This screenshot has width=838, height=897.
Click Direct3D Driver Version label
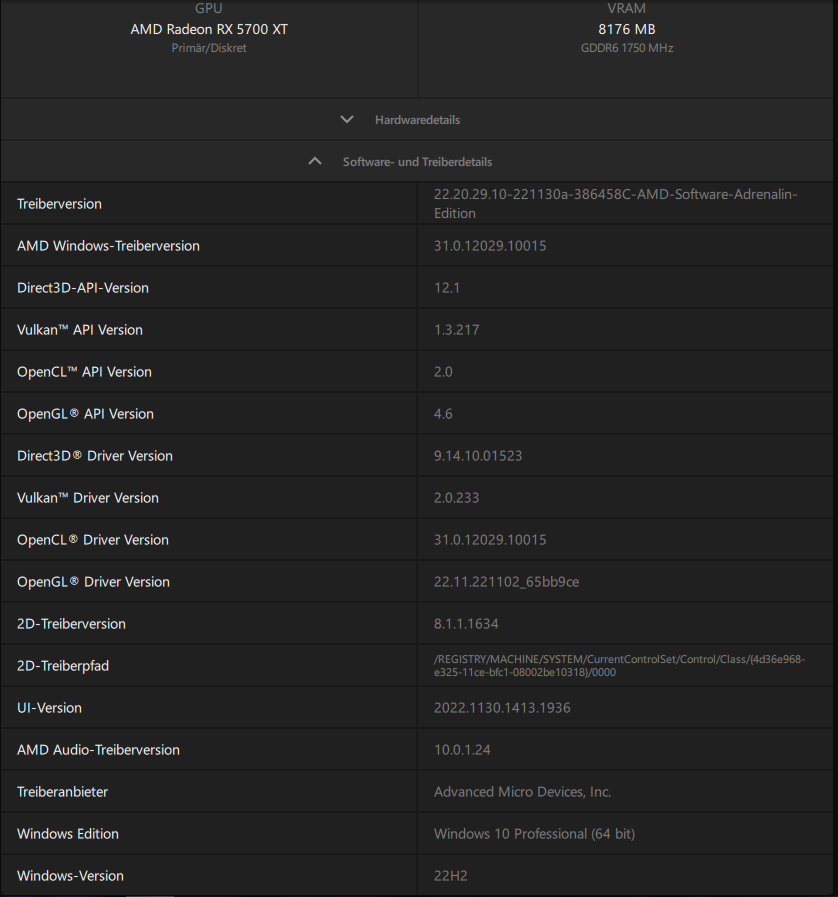pyautogui.click(x=94, y=456)
